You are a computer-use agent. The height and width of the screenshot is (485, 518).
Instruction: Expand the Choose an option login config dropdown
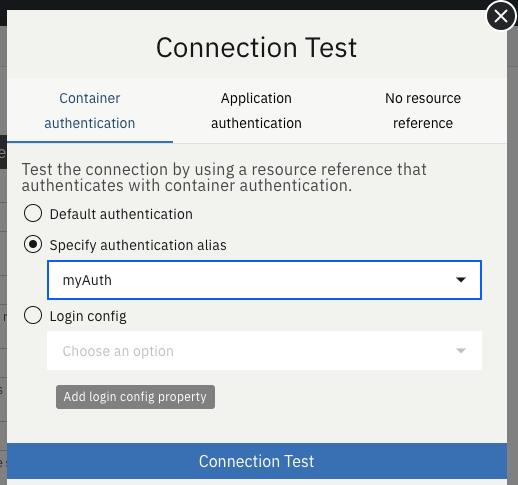[x=264, y=351]
